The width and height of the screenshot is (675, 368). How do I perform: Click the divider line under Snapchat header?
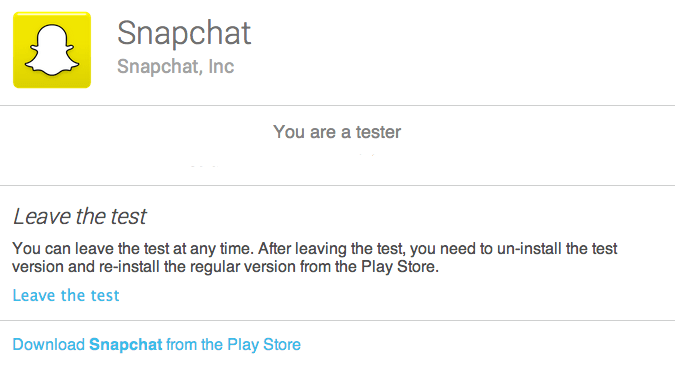(338, 105)
